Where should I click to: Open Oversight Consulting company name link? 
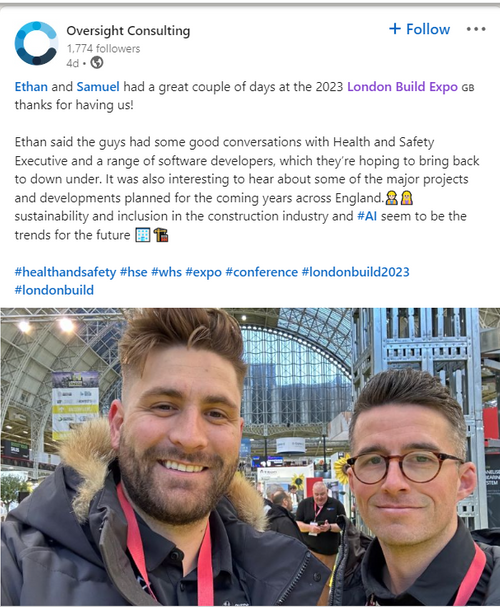coord(128,31)
